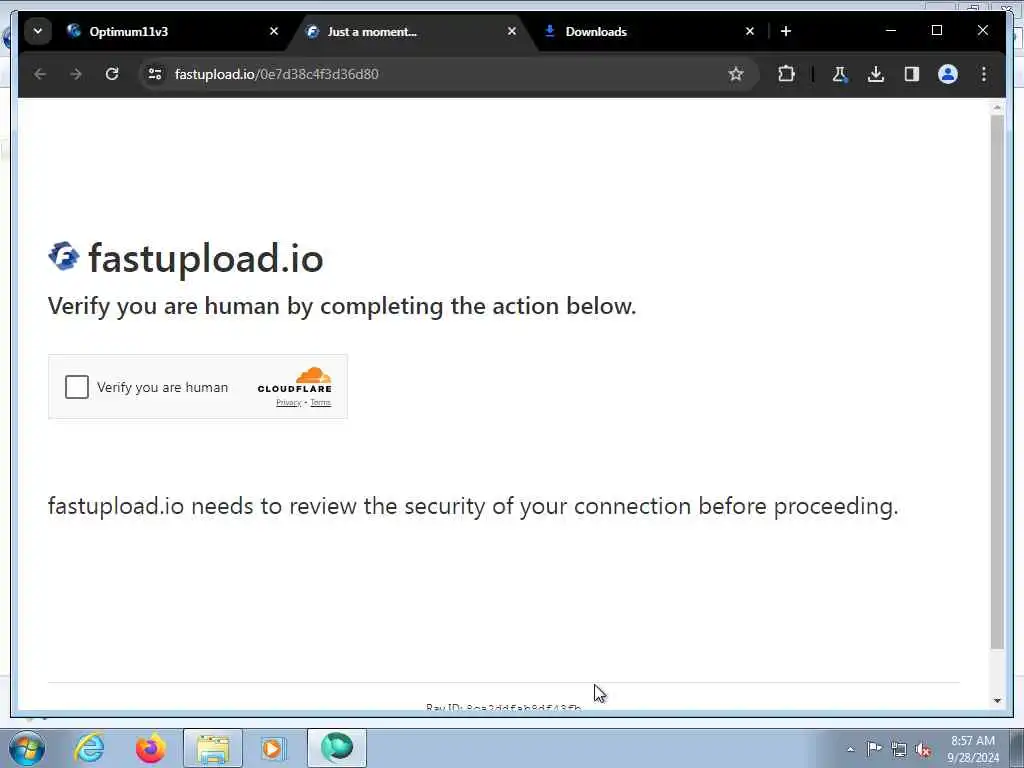Close the Optimum11v3 tab
This screenshot has width=1024, height=768.
point(274,31)
